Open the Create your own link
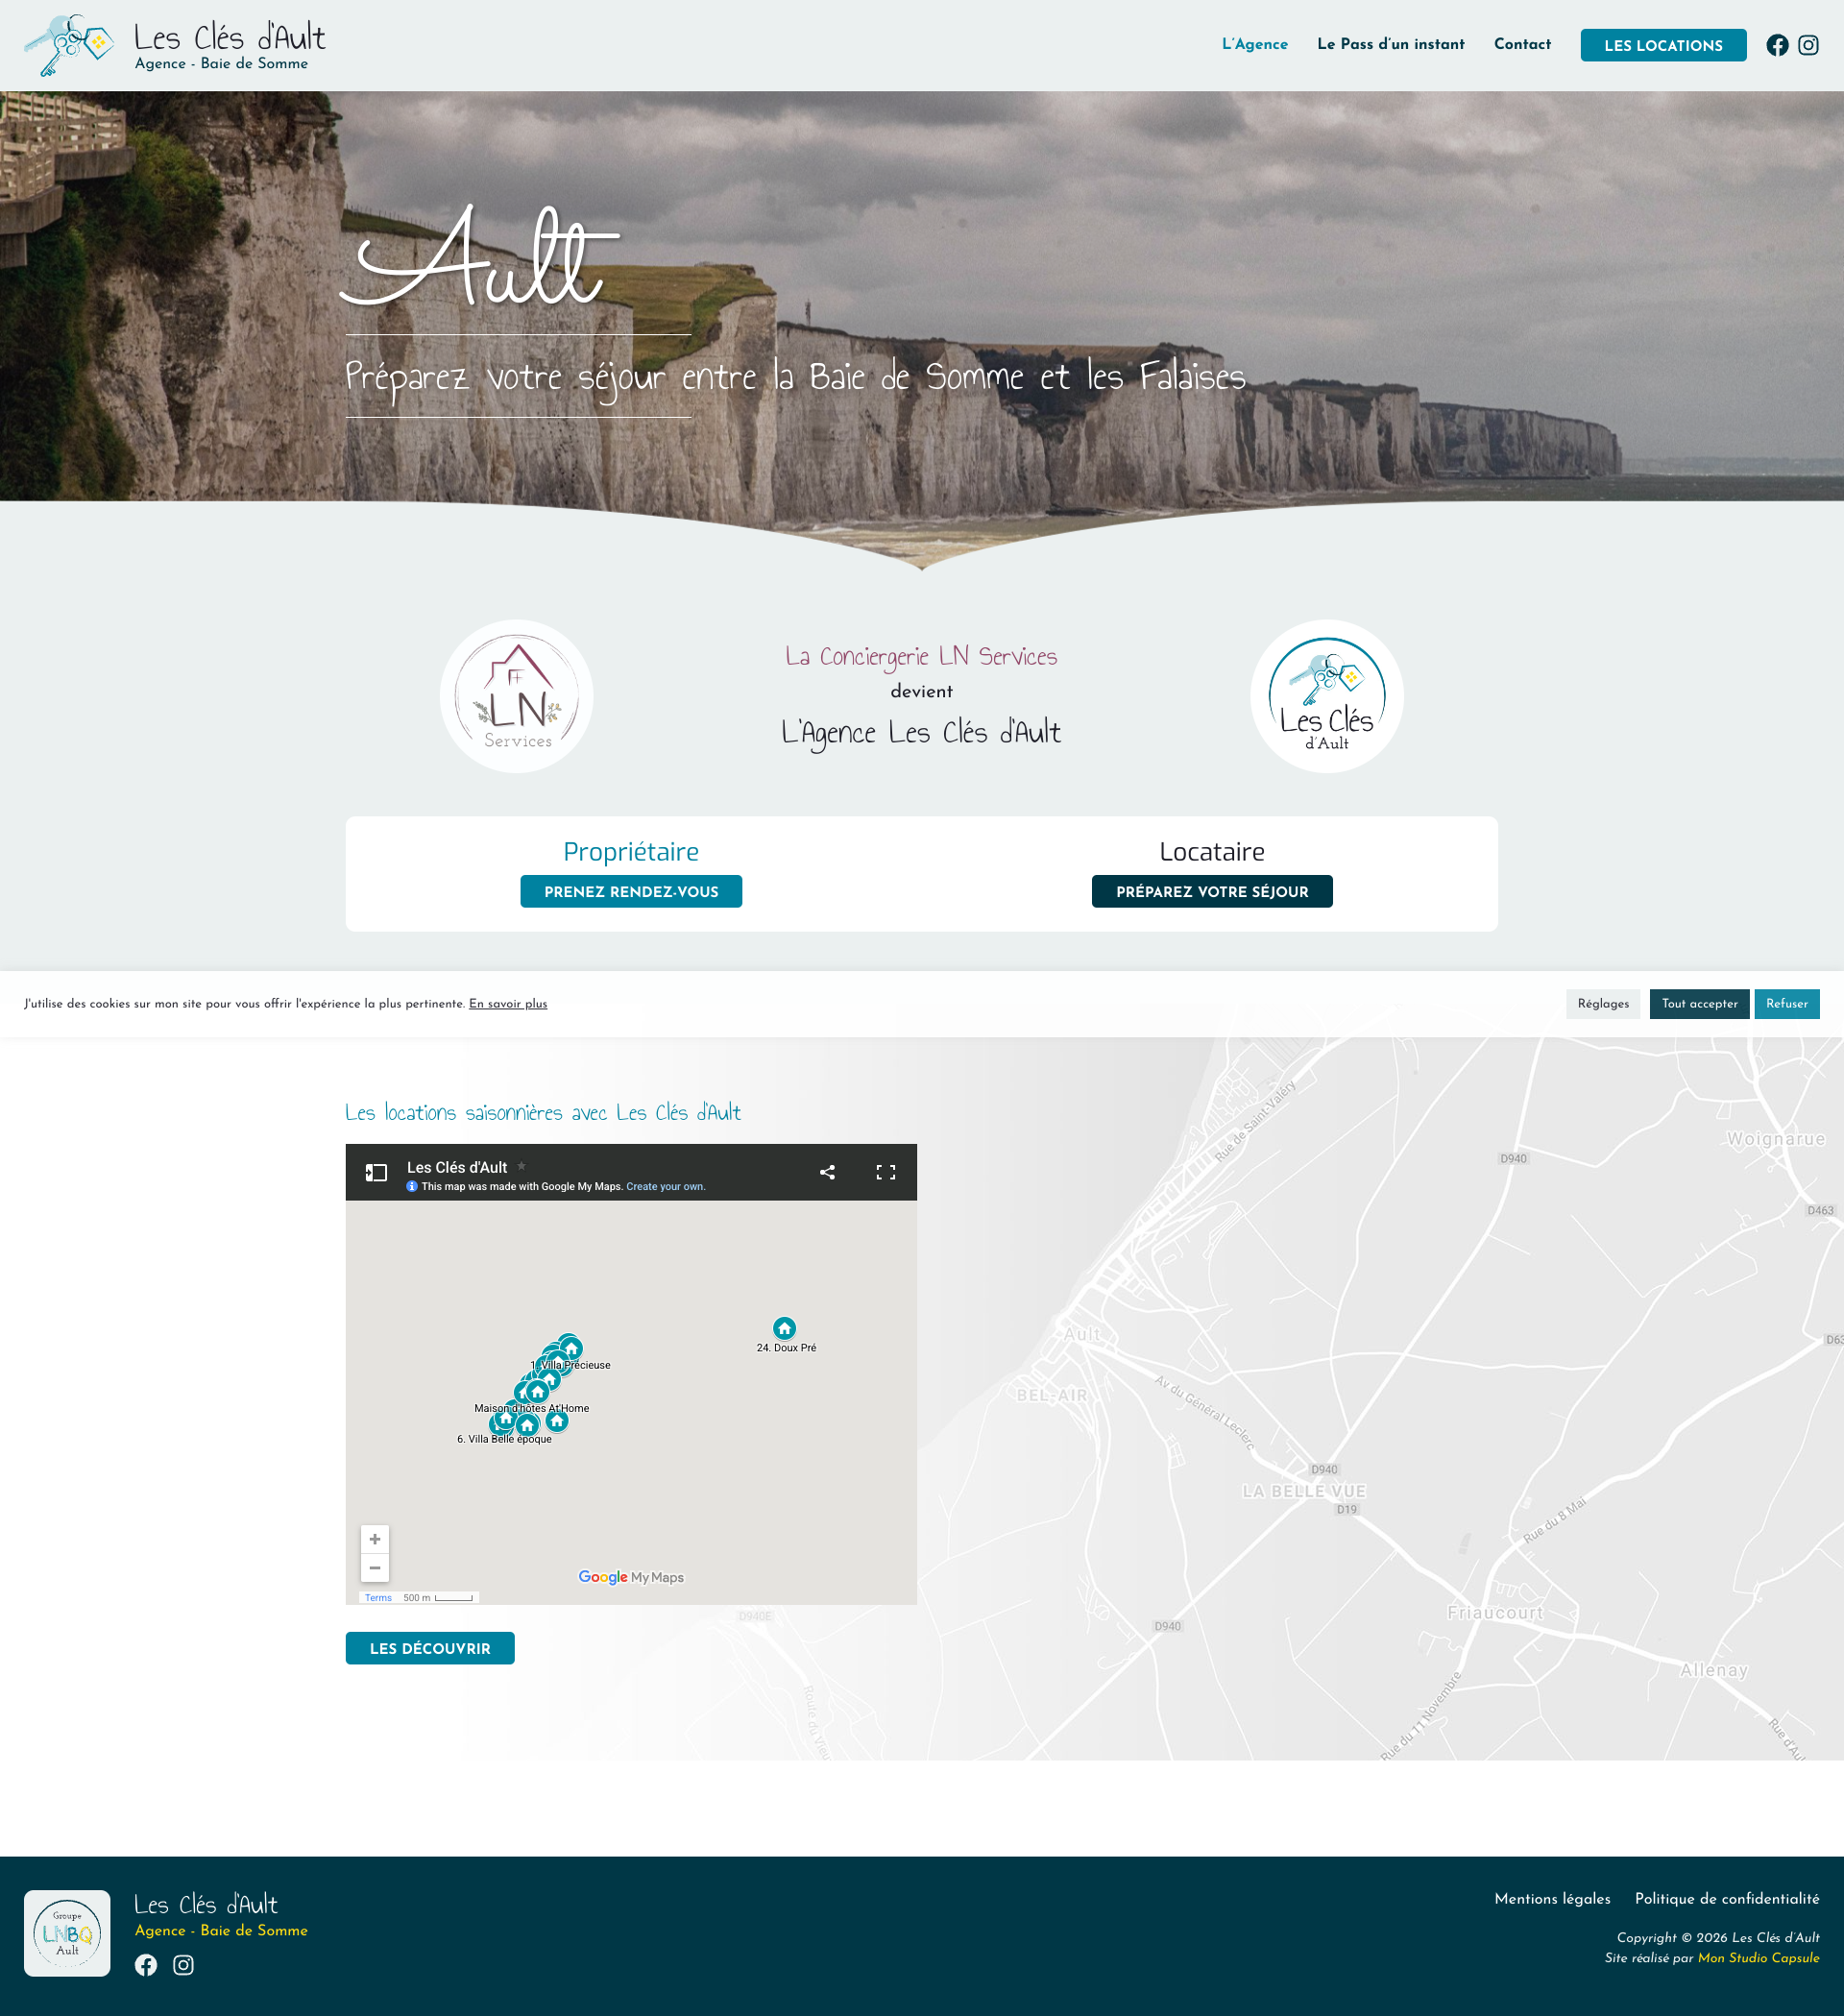Screen dimensions: 1844x2016 666,1187
